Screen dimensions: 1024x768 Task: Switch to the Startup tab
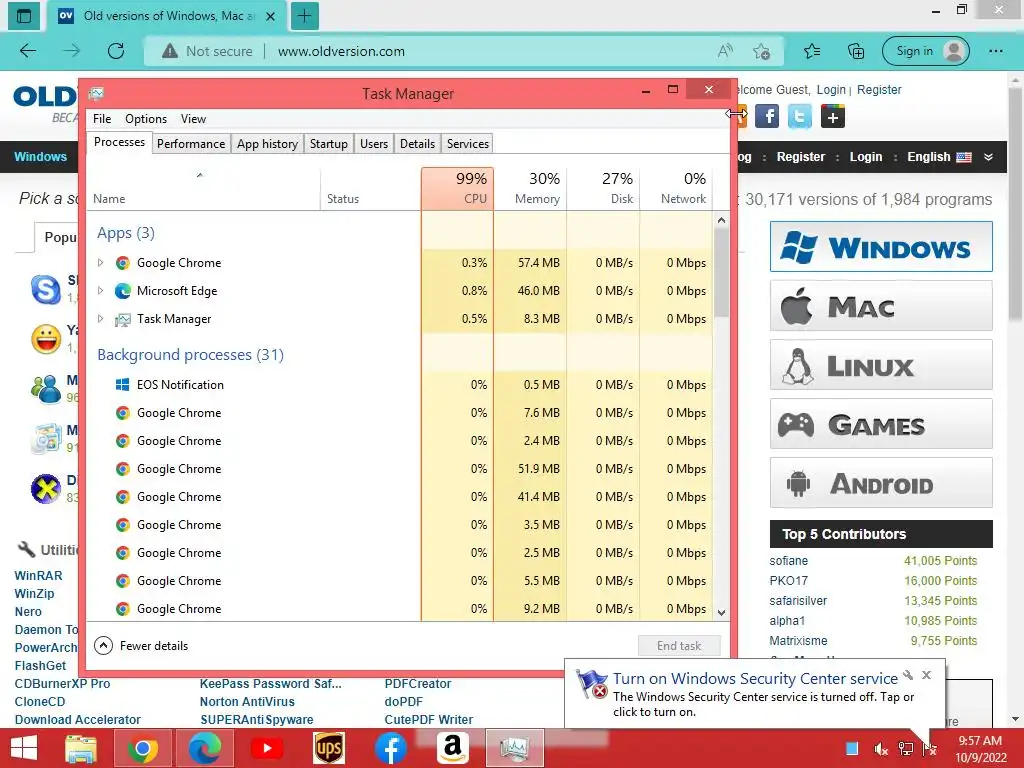[328, 144]
